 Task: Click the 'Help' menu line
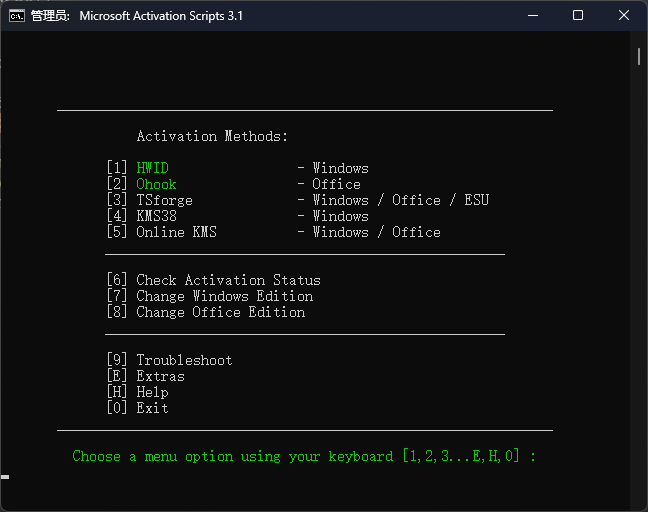[x=138, y=392]
